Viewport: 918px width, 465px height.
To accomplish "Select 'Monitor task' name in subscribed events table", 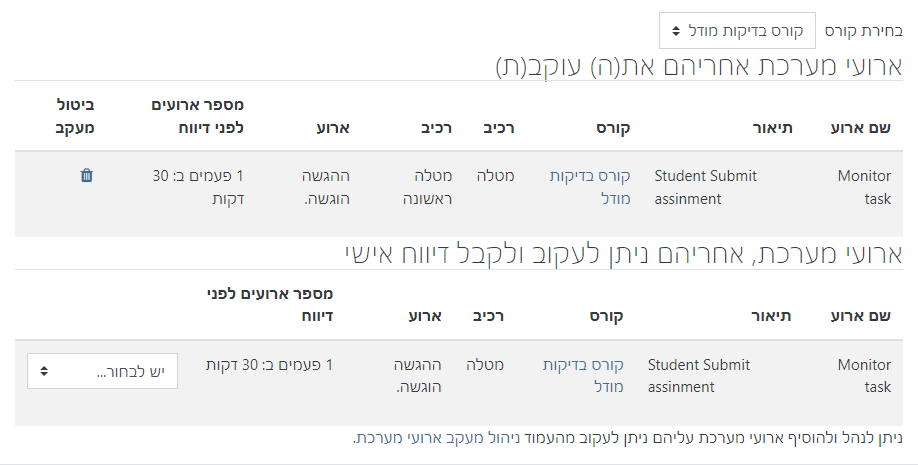I will 864,187.
